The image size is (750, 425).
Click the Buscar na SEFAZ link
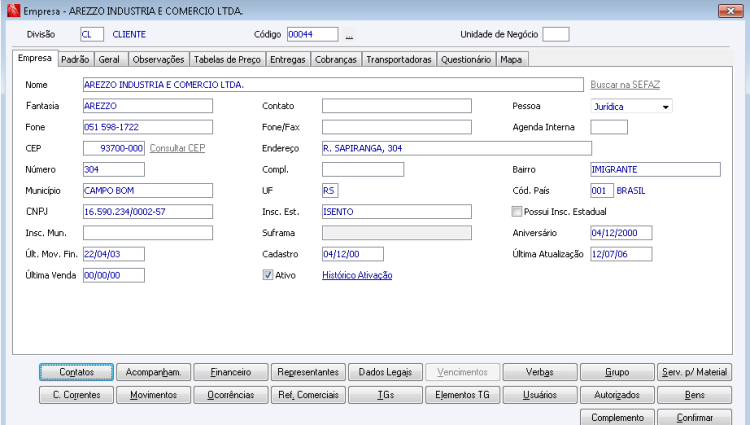625,85
